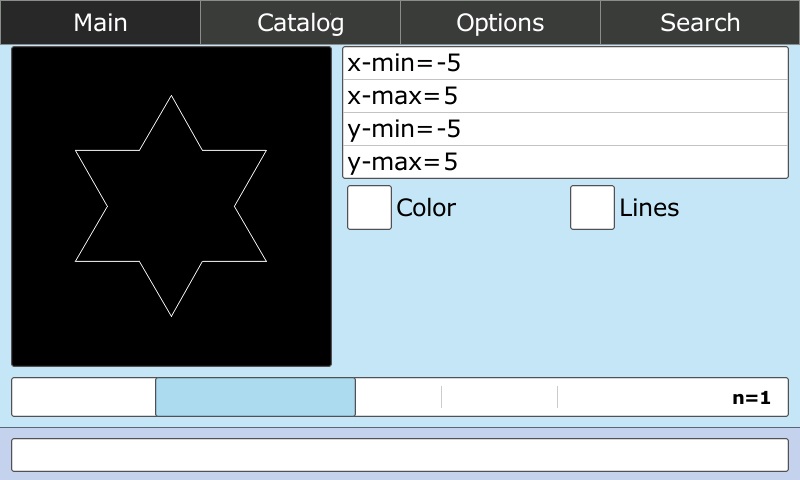800x480 pixels.
Task: Click the y-max=5 field
Action: (565, 162)
